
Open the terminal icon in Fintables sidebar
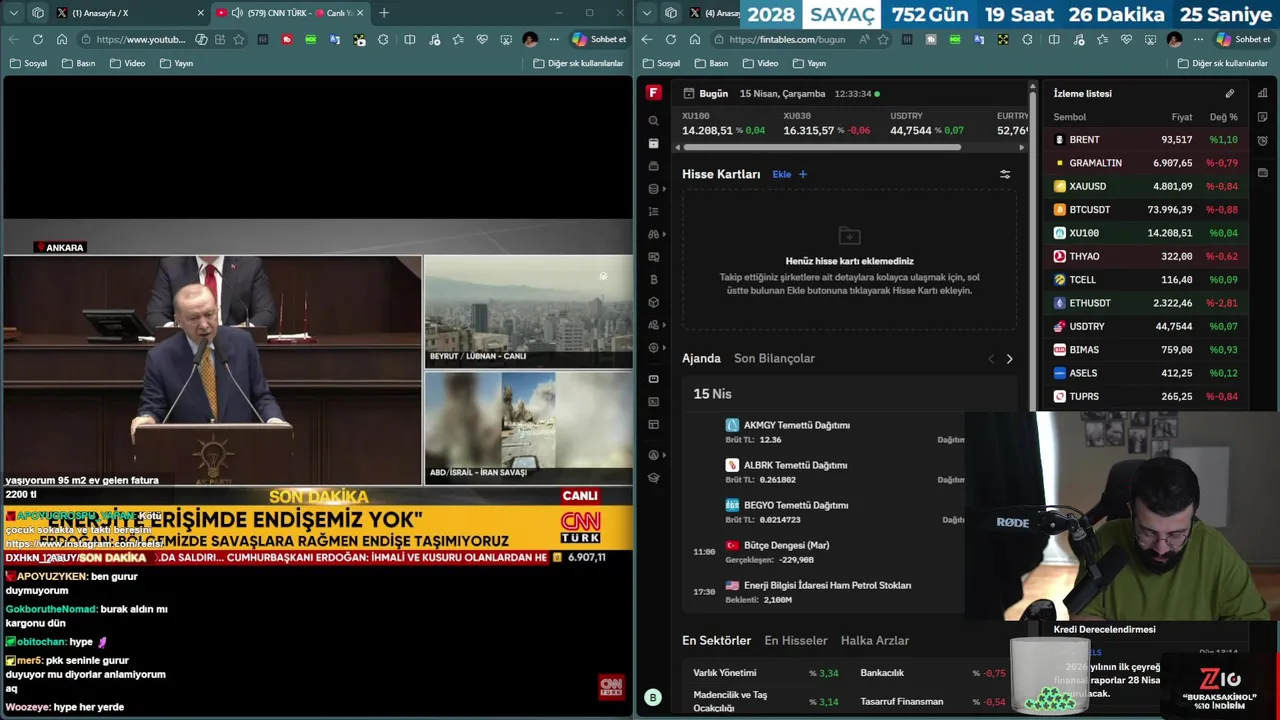tap(653, 402)
